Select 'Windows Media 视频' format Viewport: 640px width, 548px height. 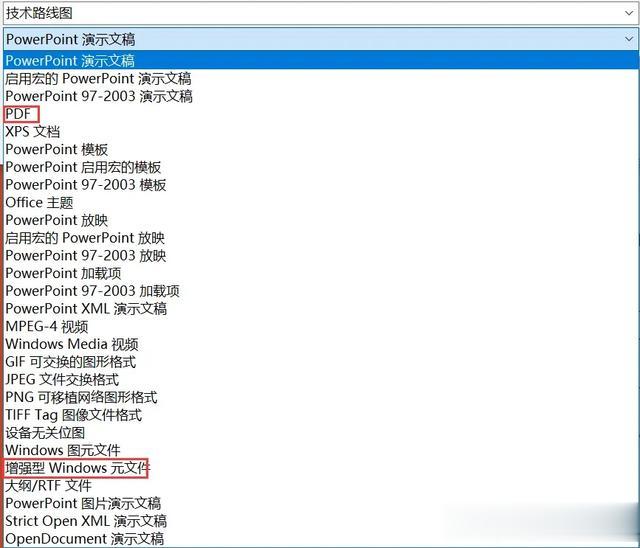pos(321,344)
